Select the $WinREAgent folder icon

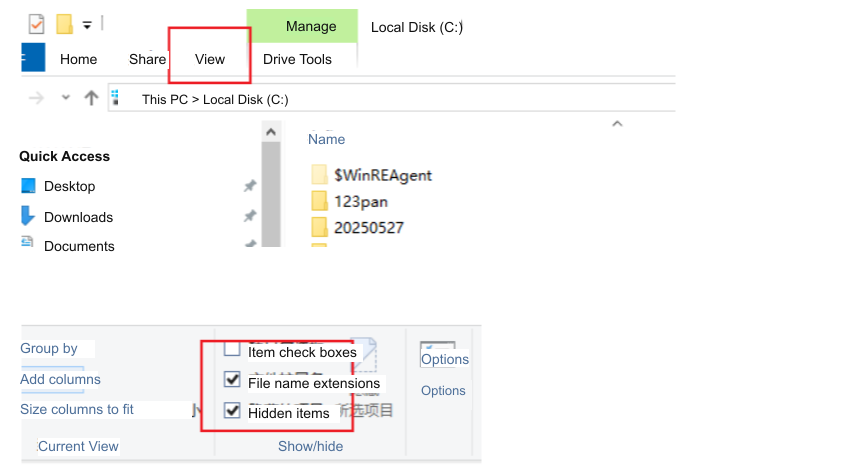(320, 175)
